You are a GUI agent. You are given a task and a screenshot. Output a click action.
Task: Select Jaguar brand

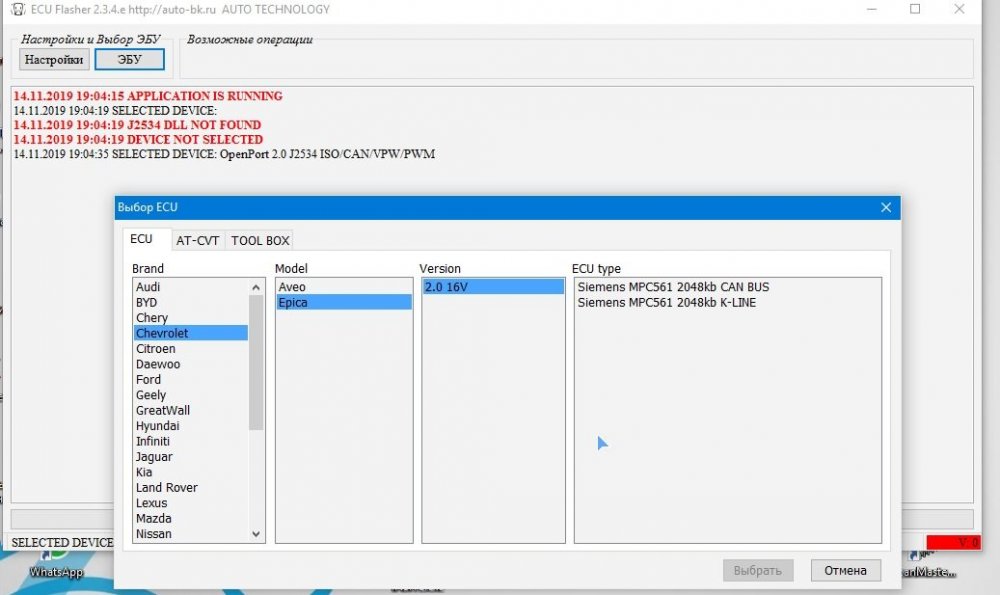point(191,457)
